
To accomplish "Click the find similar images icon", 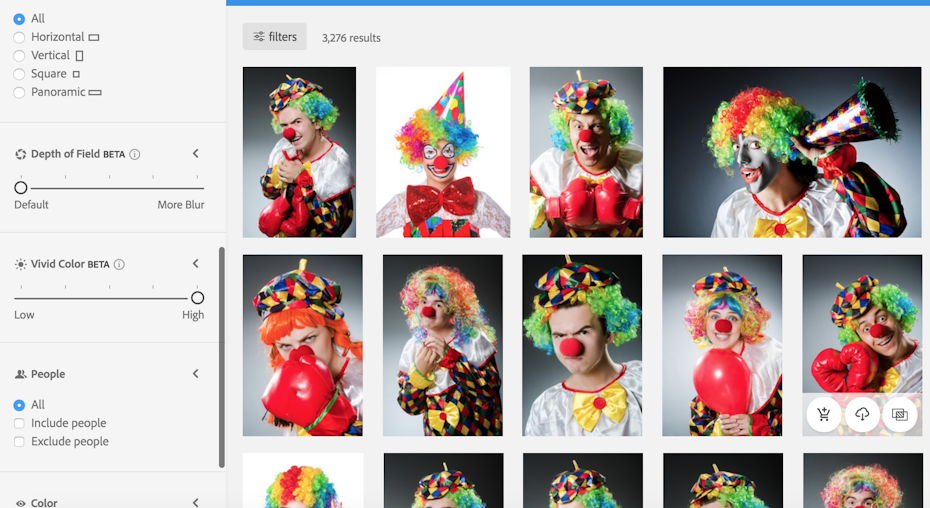I will click(x=900, y=415).
